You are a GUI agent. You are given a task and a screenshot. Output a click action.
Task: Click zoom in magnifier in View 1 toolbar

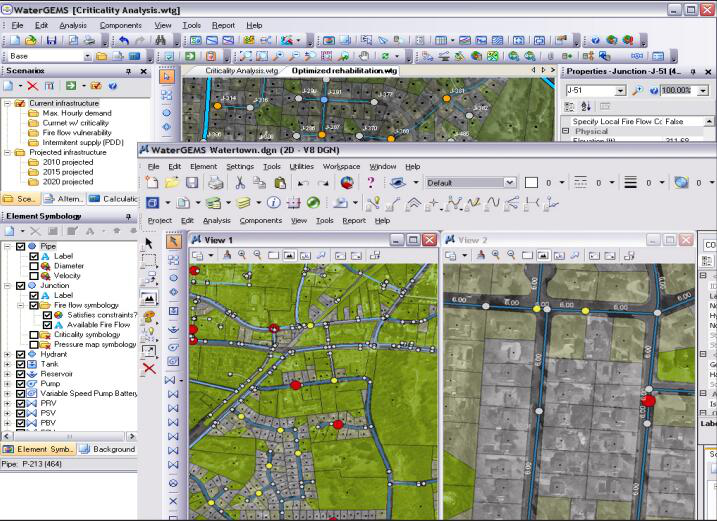[242, 255]
